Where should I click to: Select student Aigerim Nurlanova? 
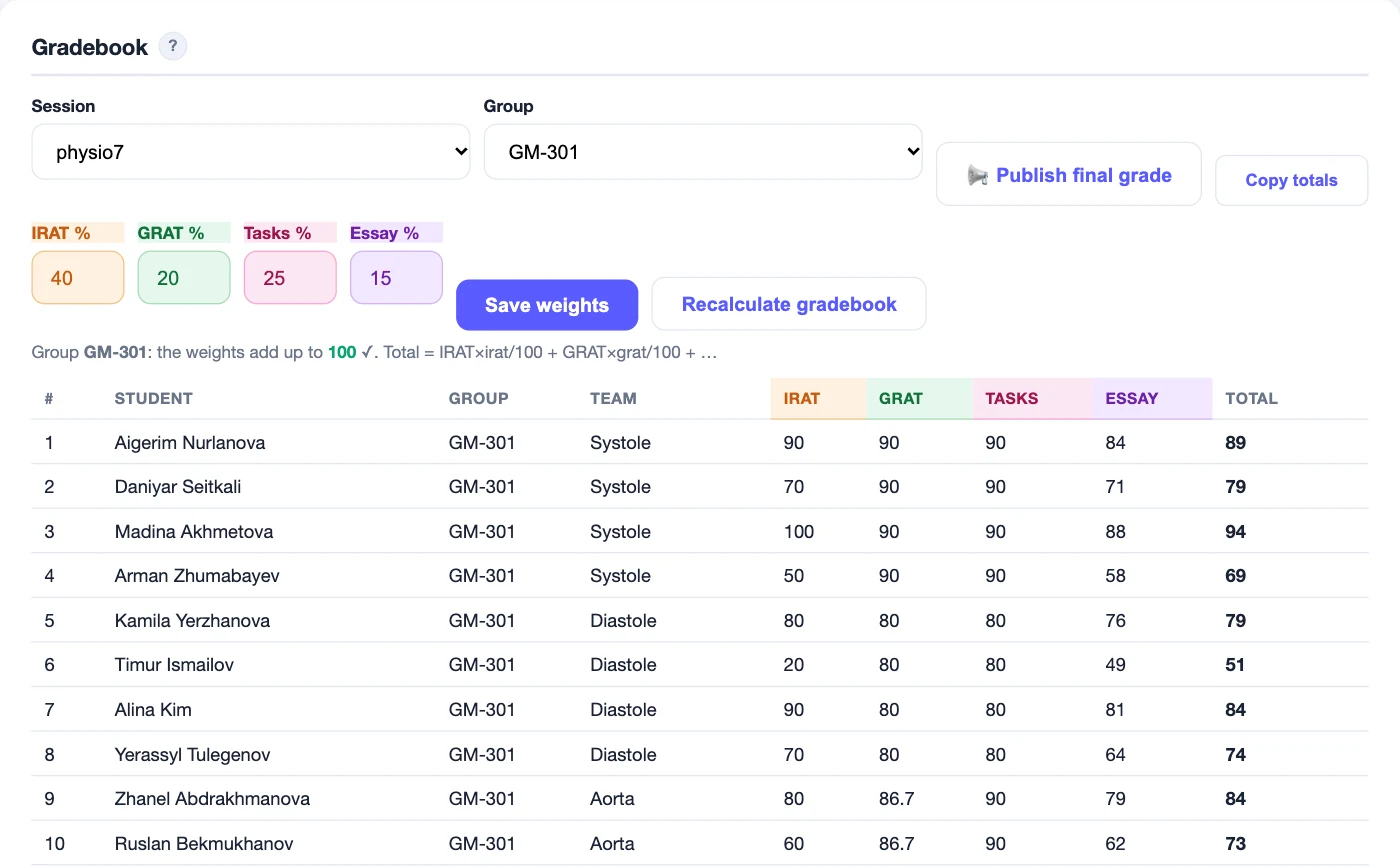[x=190, y=442]
